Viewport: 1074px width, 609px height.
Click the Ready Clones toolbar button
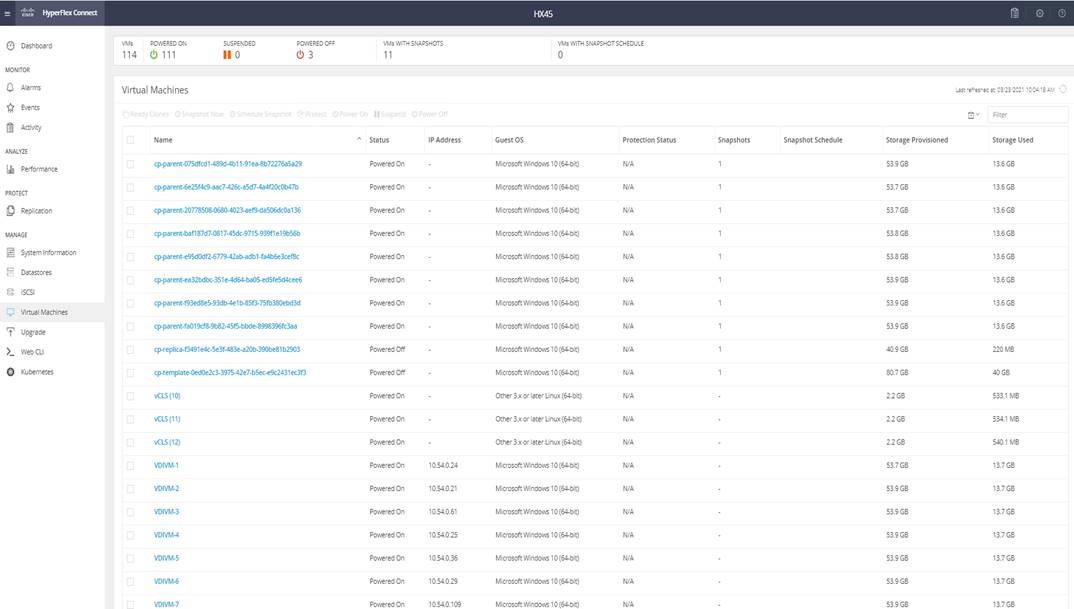(145, 114)
